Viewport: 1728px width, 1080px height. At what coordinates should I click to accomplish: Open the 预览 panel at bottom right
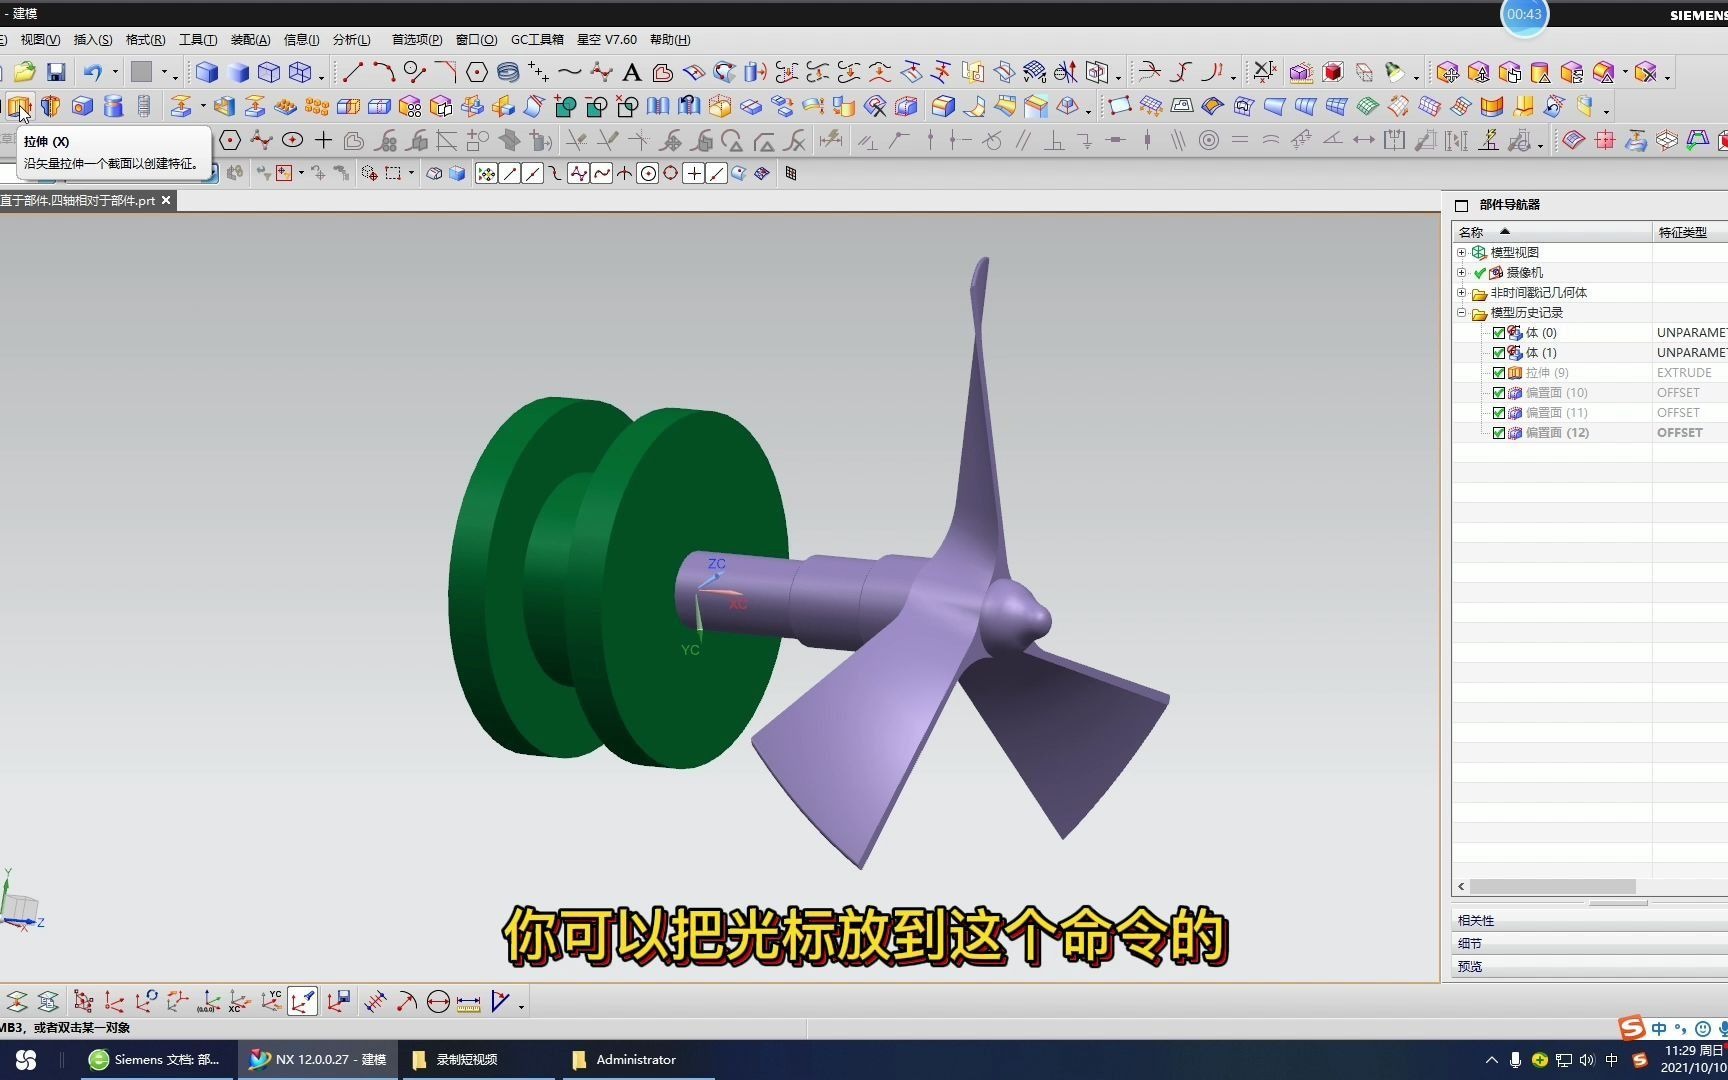click(1470, 966)
